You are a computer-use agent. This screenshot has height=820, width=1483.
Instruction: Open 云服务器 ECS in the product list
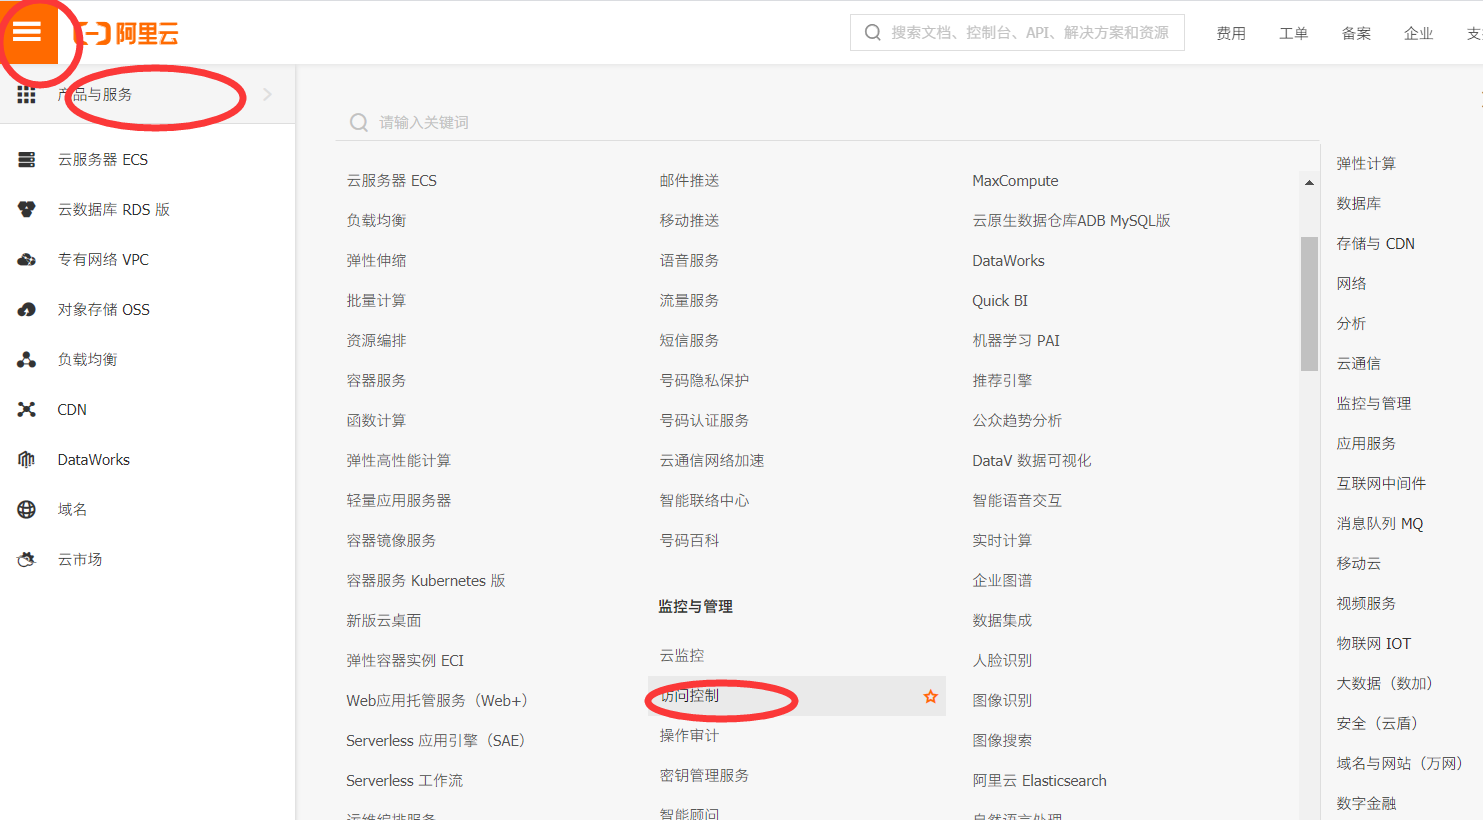392,181
